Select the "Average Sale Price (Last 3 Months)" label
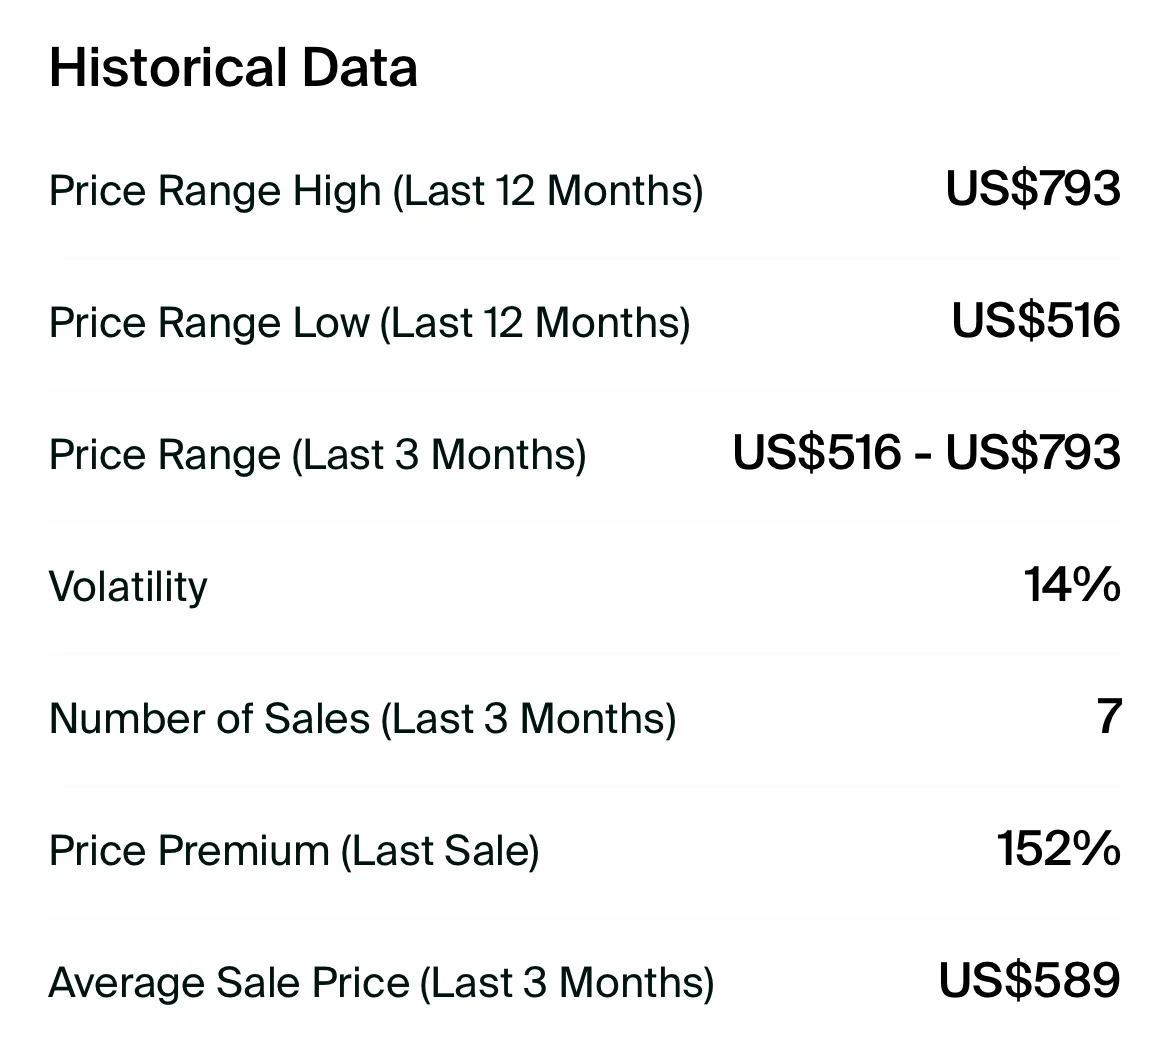The height and width of the screenshot is (1046, 1170). tap(381, 982)
